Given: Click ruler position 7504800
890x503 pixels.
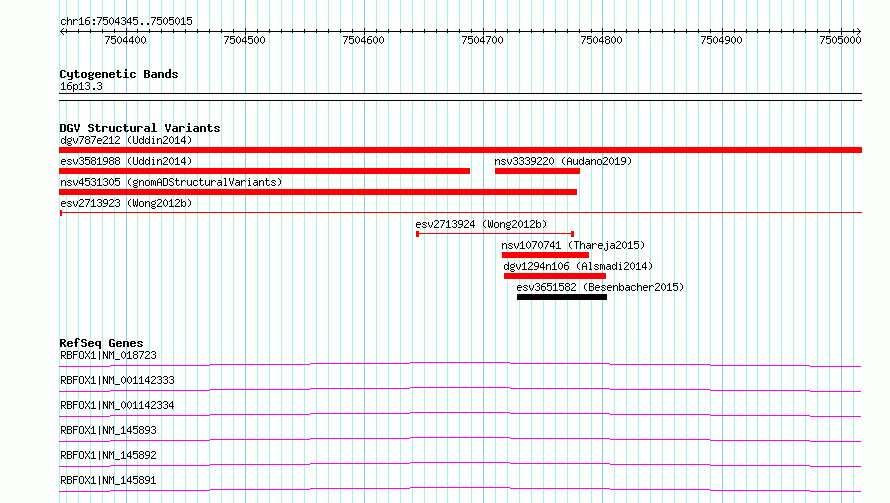Looking at the screenshot, I should (602, 40).
